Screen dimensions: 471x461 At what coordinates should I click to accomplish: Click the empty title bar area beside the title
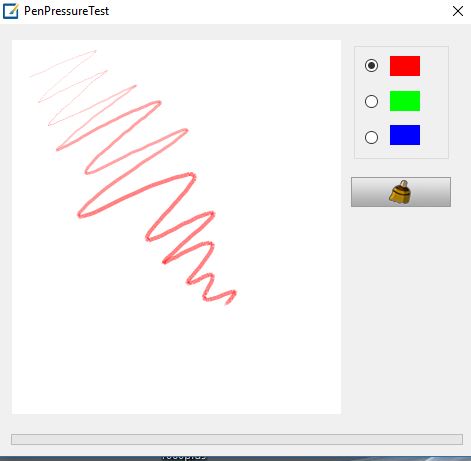pos(280,11)
